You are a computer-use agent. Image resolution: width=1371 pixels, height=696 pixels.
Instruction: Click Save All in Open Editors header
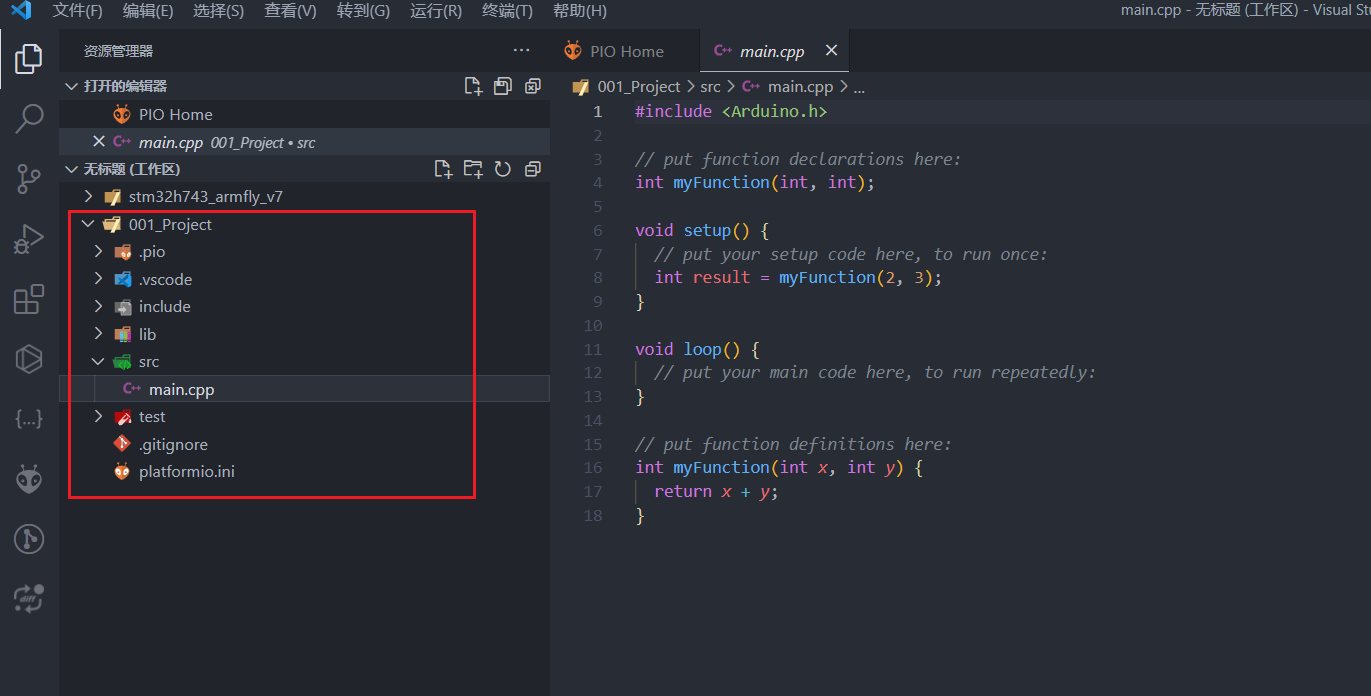tap(503, 85)
